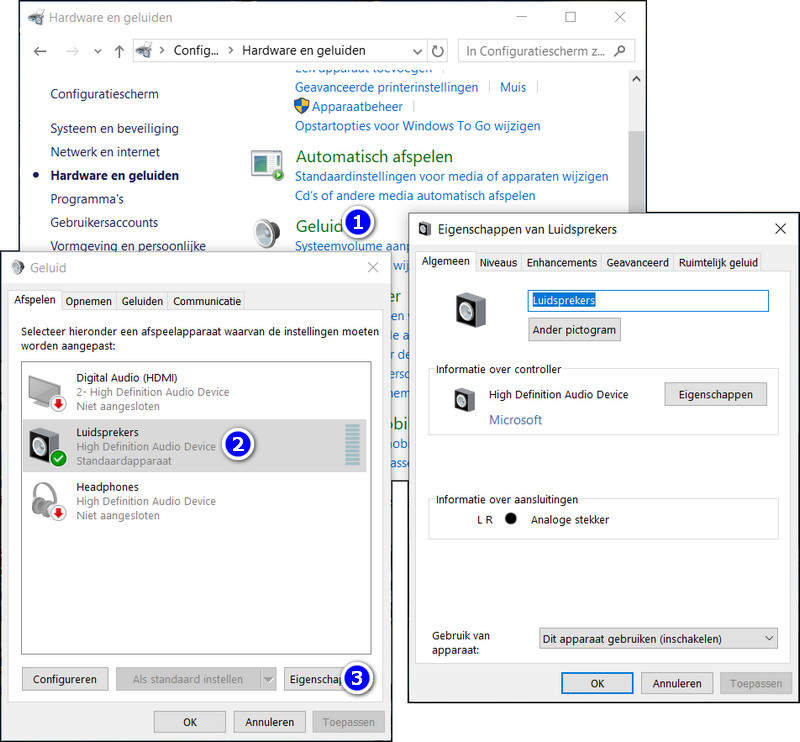Go up one folder level arrow
The image size is (800, 742).
point(119,51)
